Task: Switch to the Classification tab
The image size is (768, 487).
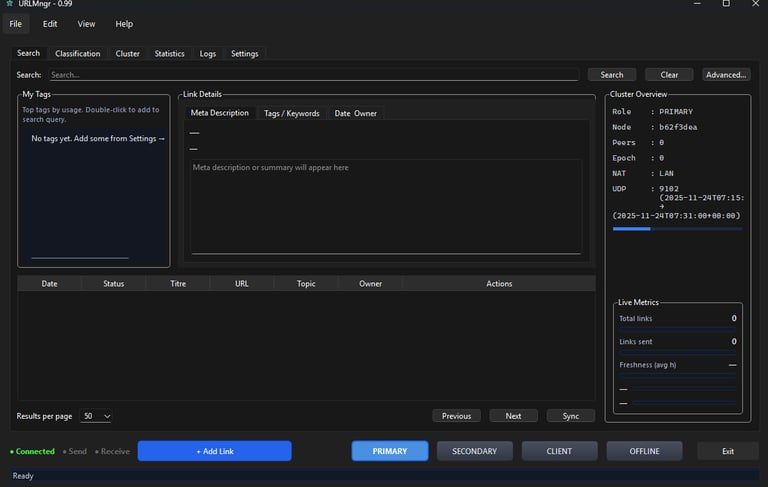Action: (x=77, y=53)
